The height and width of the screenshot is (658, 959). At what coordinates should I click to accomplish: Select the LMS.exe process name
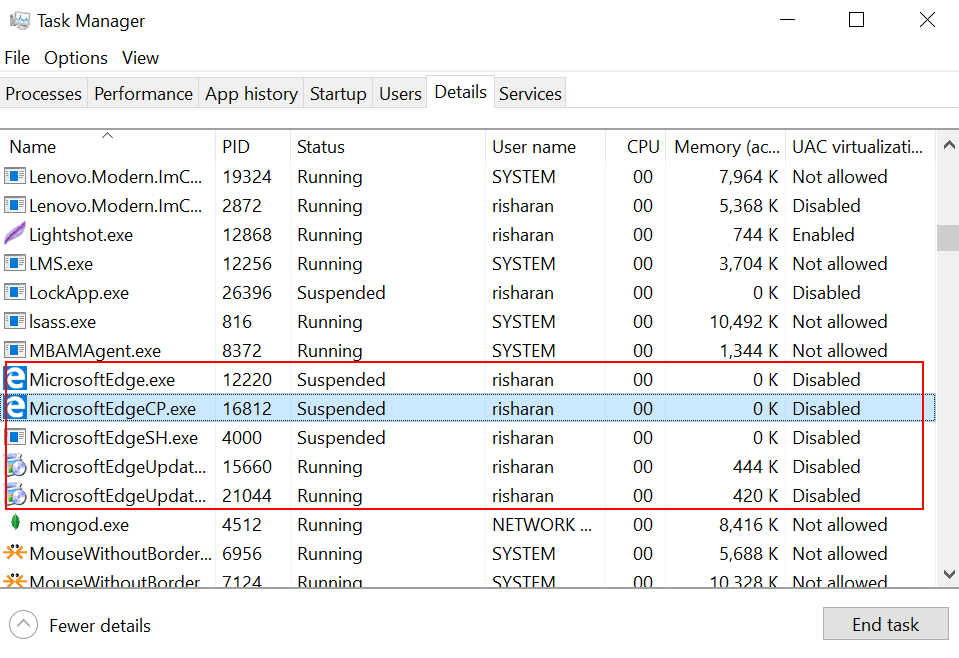point(61,264)
